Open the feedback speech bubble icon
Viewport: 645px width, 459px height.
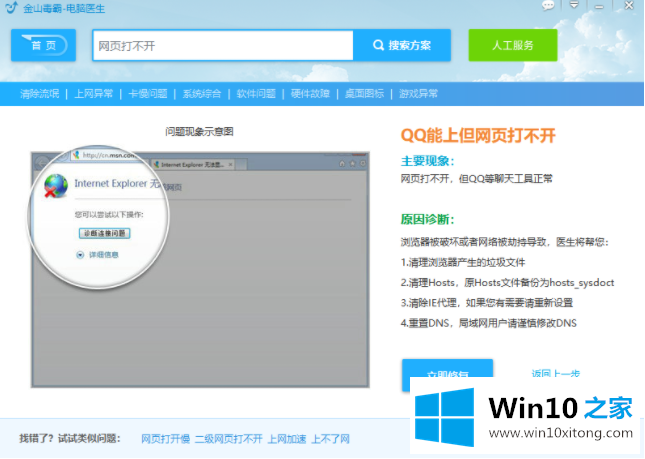548,5
